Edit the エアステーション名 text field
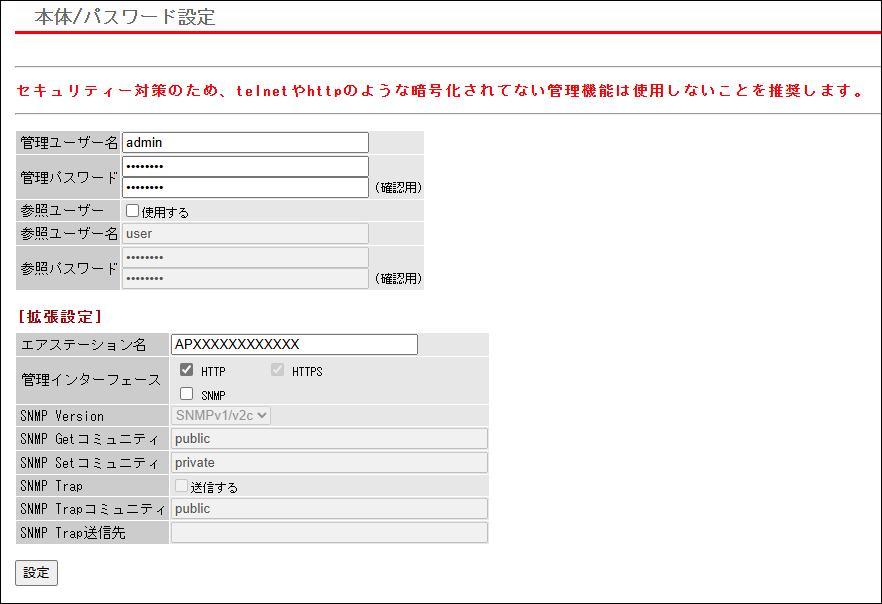This screenshot has width=882, height=604. (x=294, y=344)
